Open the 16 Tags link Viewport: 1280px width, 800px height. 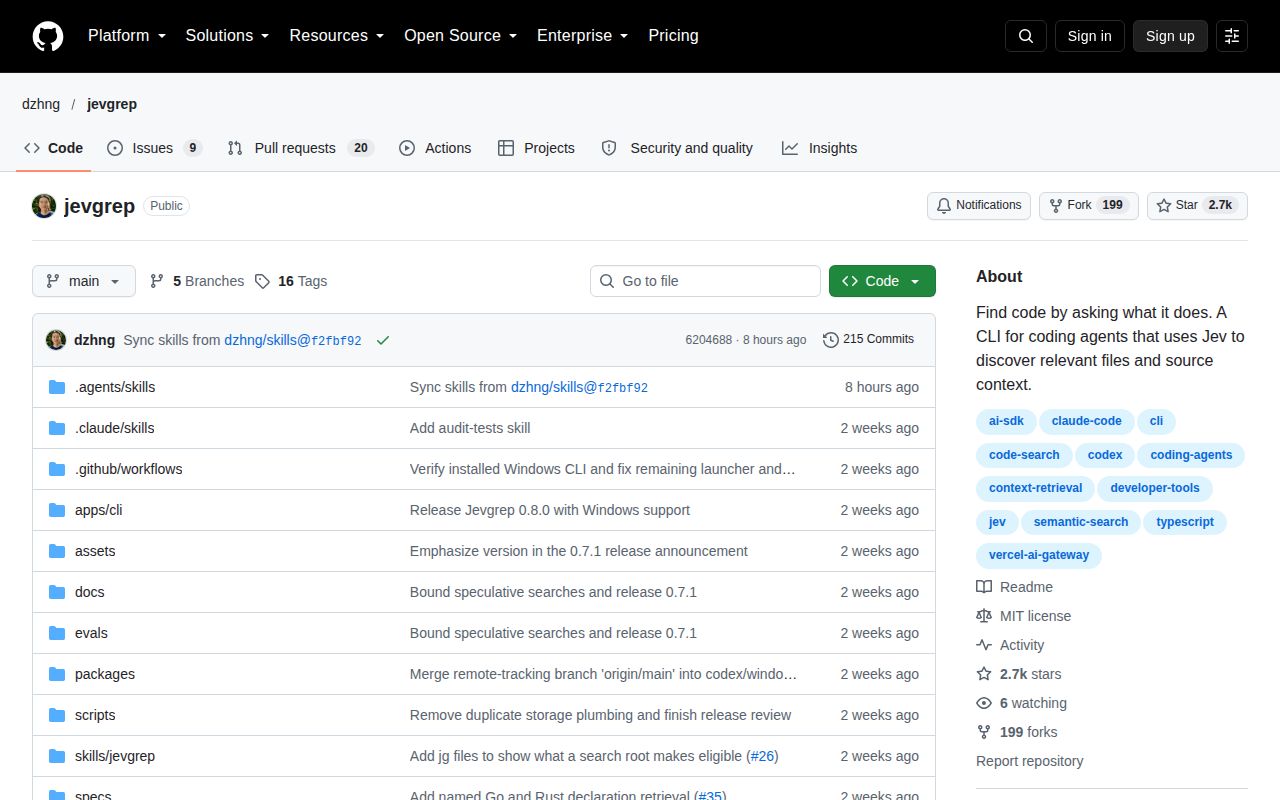pos(291,281)
